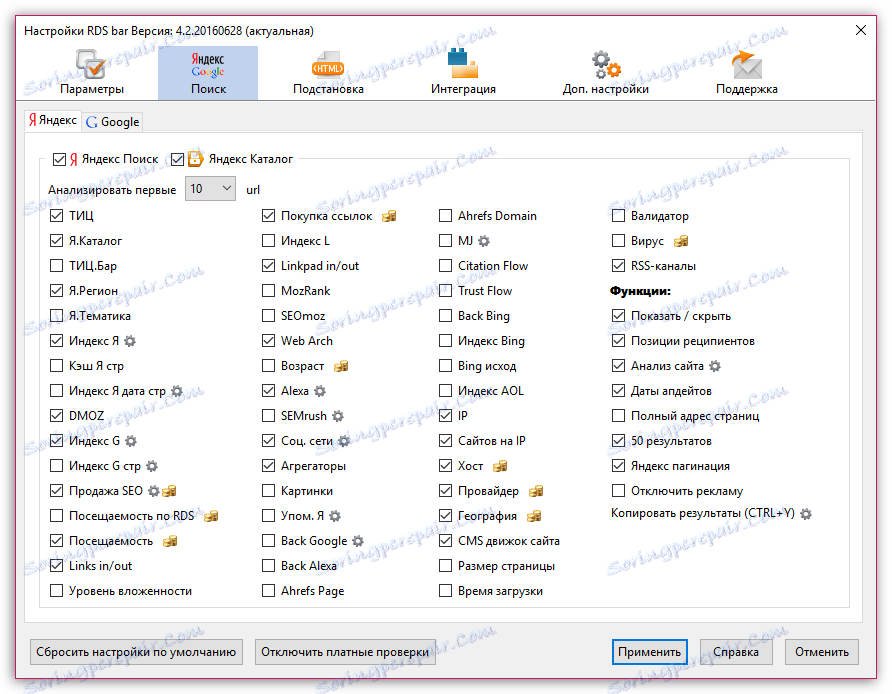Click coins icon beside Хост
This screenshot has width=892, height=694.
[x=500, y=466]
